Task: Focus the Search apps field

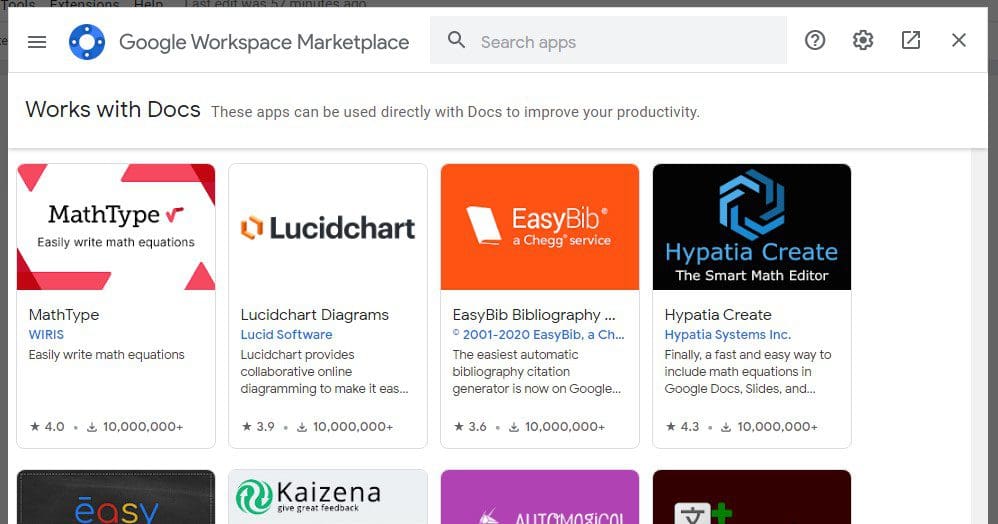Action: coord(608,41)
